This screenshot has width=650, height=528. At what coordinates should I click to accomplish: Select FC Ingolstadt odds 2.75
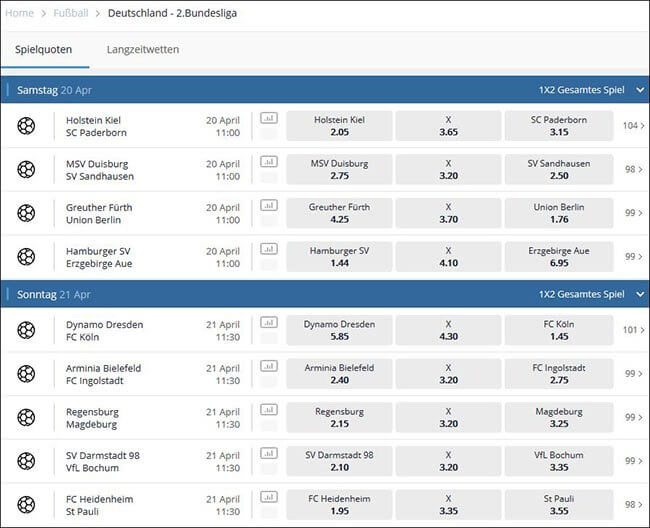click(x=559, y=374)
